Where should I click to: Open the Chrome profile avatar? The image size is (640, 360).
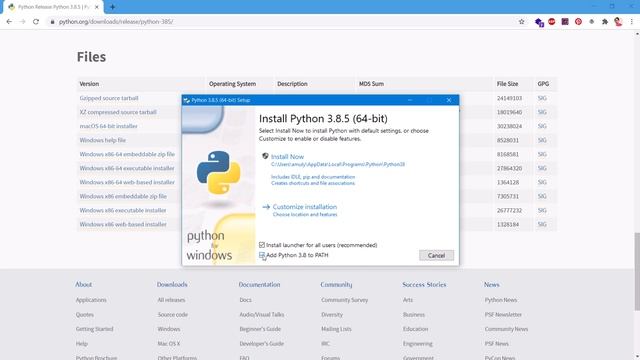point(618,22)
